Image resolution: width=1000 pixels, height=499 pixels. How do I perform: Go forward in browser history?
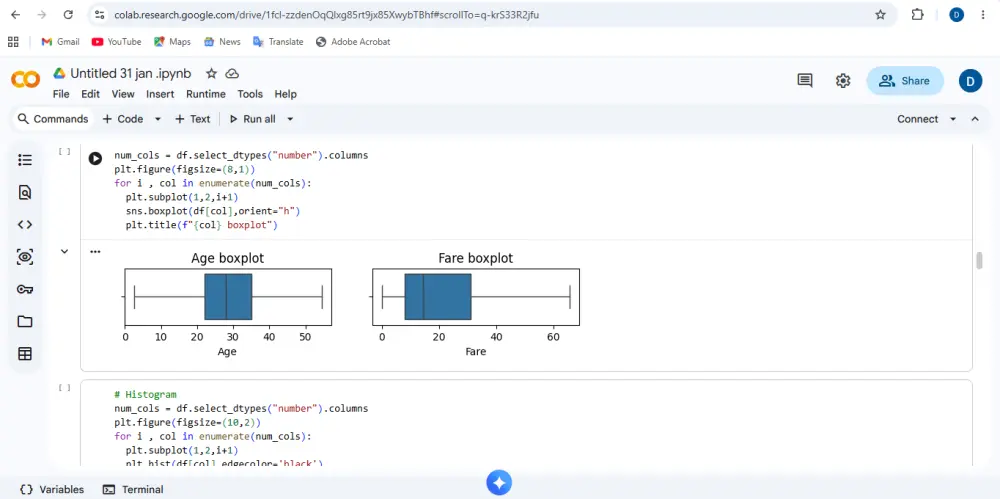tap(42, 15)
